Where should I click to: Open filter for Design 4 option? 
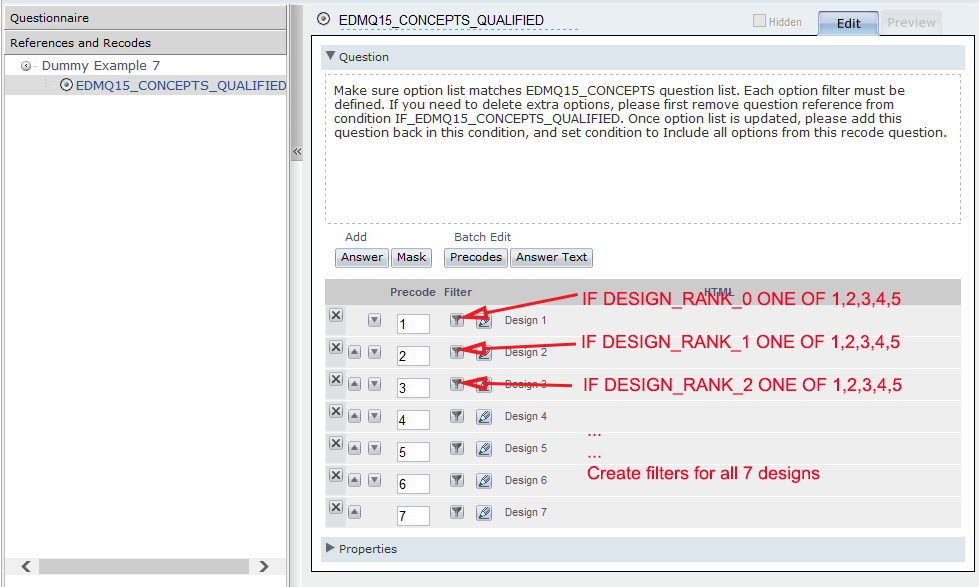click(x=457, y=416)
